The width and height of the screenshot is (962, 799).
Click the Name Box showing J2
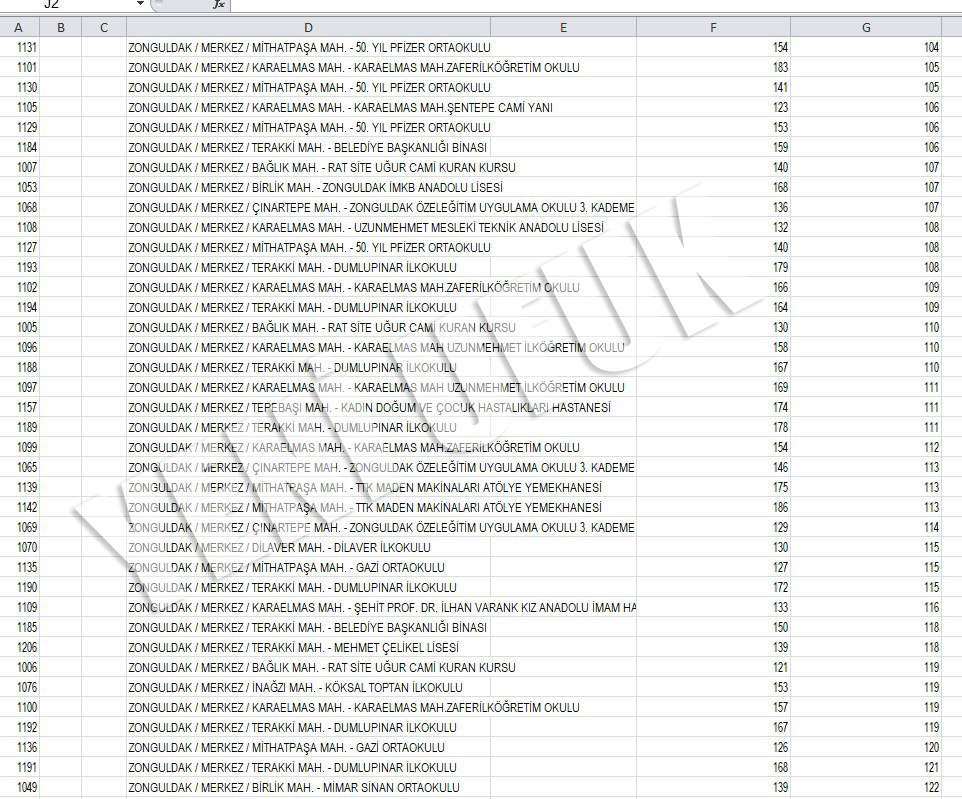pos(70,5)
